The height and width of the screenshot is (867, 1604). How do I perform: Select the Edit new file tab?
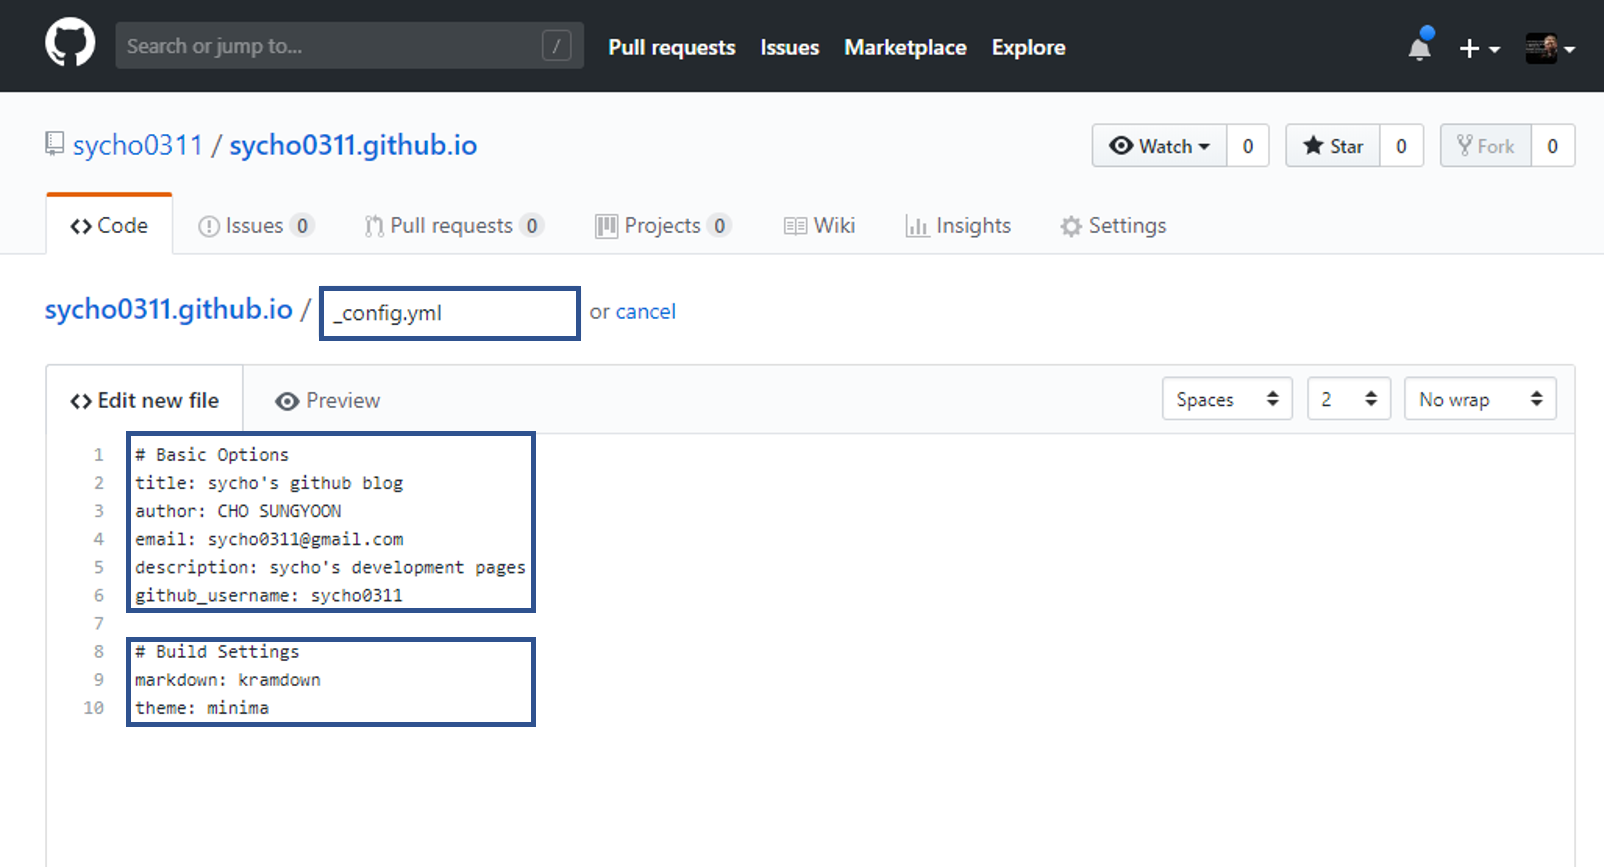(x=145, y=400)
